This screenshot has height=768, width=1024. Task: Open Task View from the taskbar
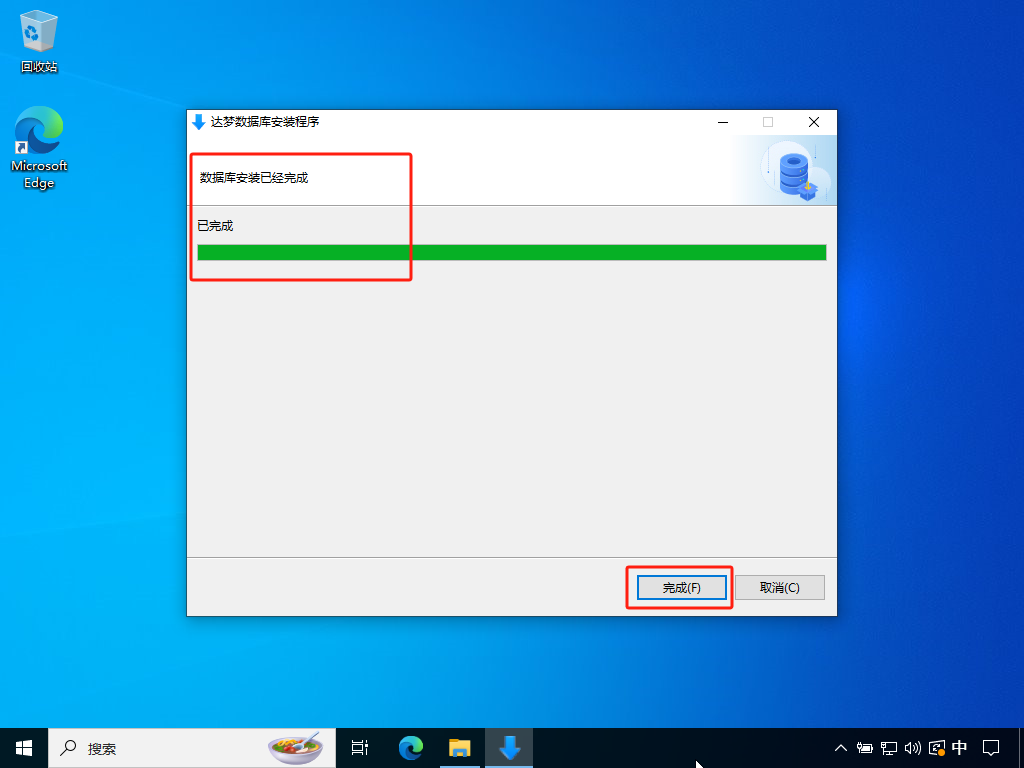click(x=360, y=748)
